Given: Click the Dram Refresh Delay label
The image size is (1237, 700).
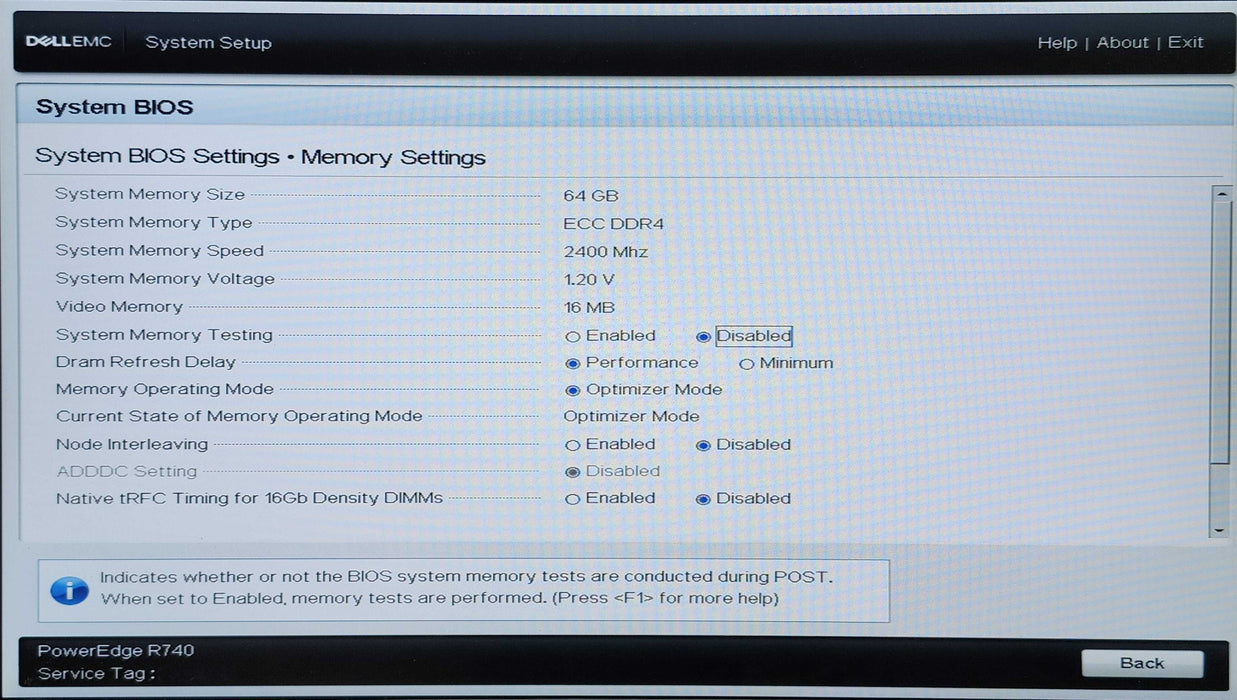Looking at the screenshot, I should [x=146, y=362].
